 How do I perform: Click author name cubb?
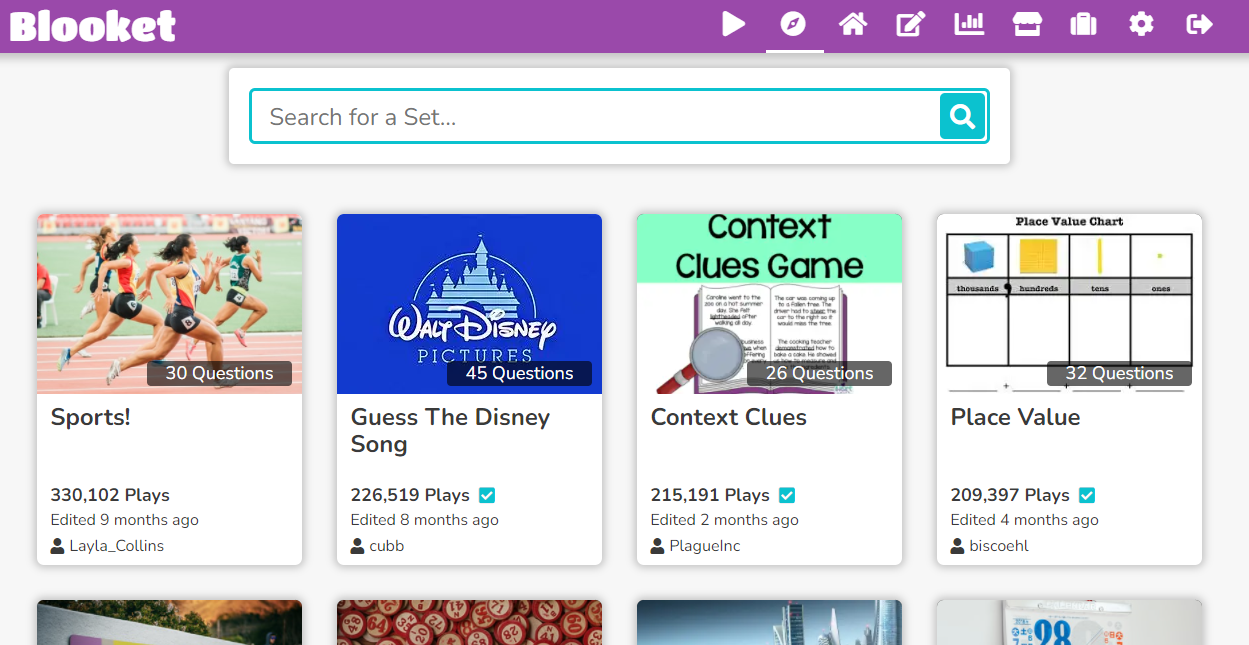[x=387, y=546]
